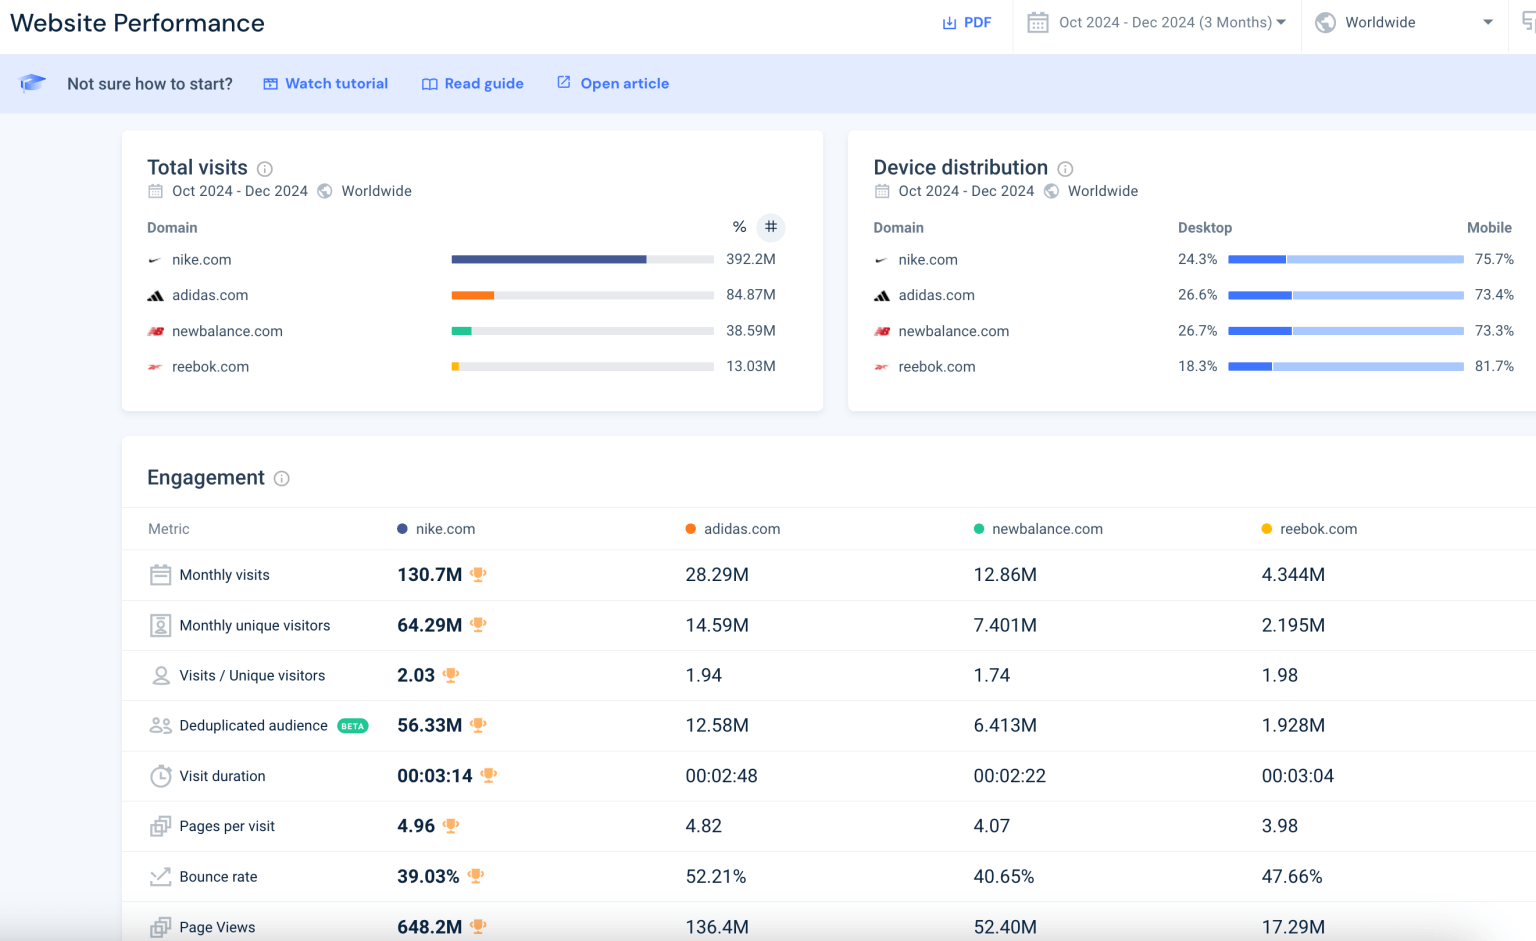Click the orange adidas.com legend dot

689,529
